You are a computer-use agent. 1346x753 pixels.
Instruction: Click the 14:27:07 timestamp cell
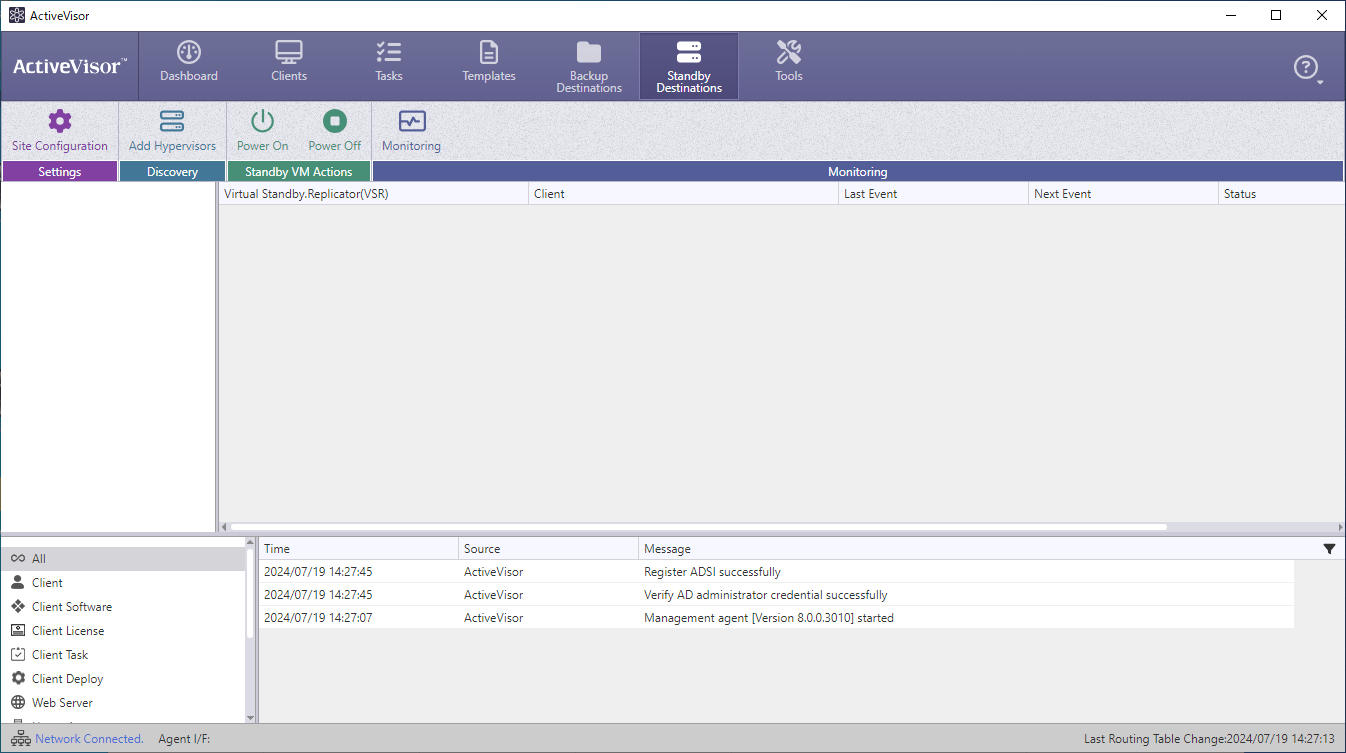[318, 618]
